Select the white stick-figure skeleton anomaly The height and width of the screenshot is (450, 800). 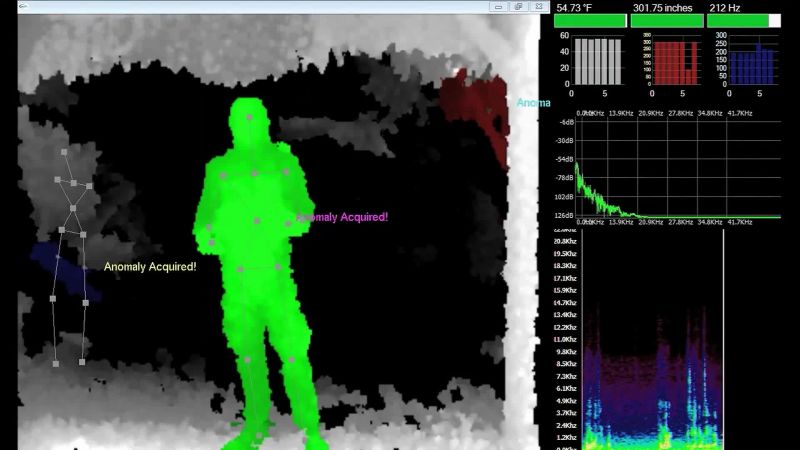pyautogui.click(x=71, y=258)
